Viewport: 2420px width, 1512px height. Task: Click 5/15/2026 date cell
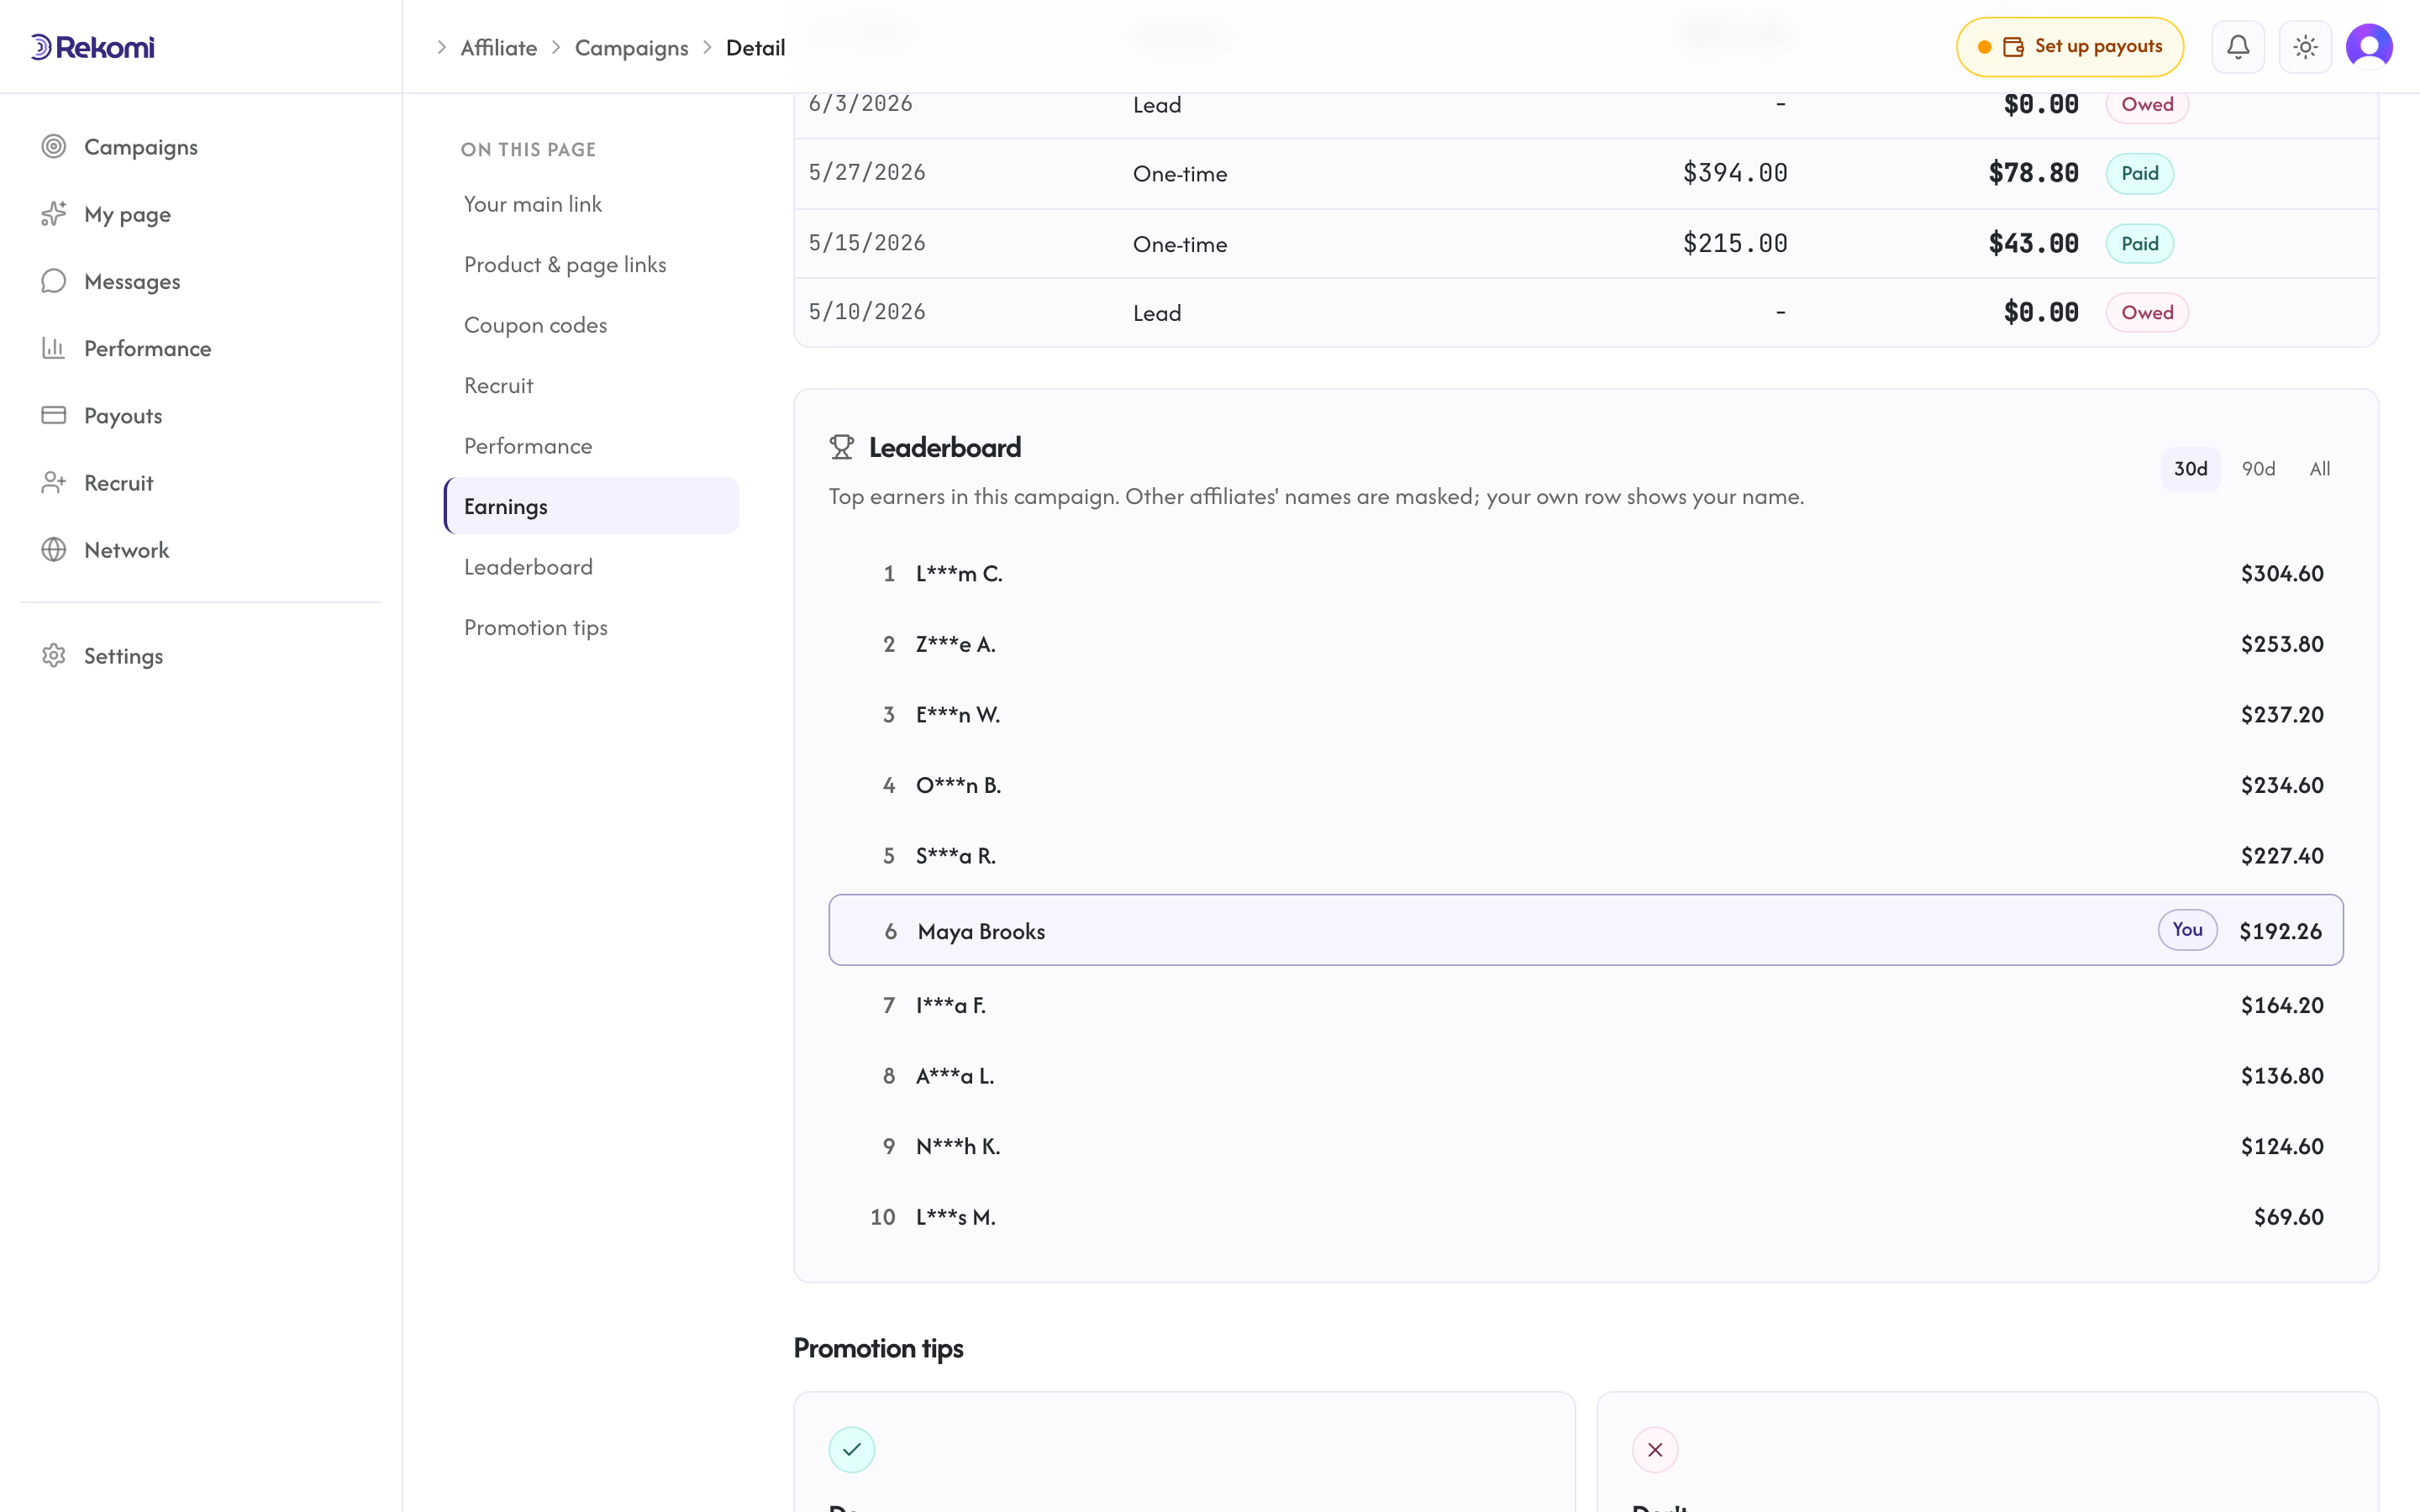[x=867, y=243]
